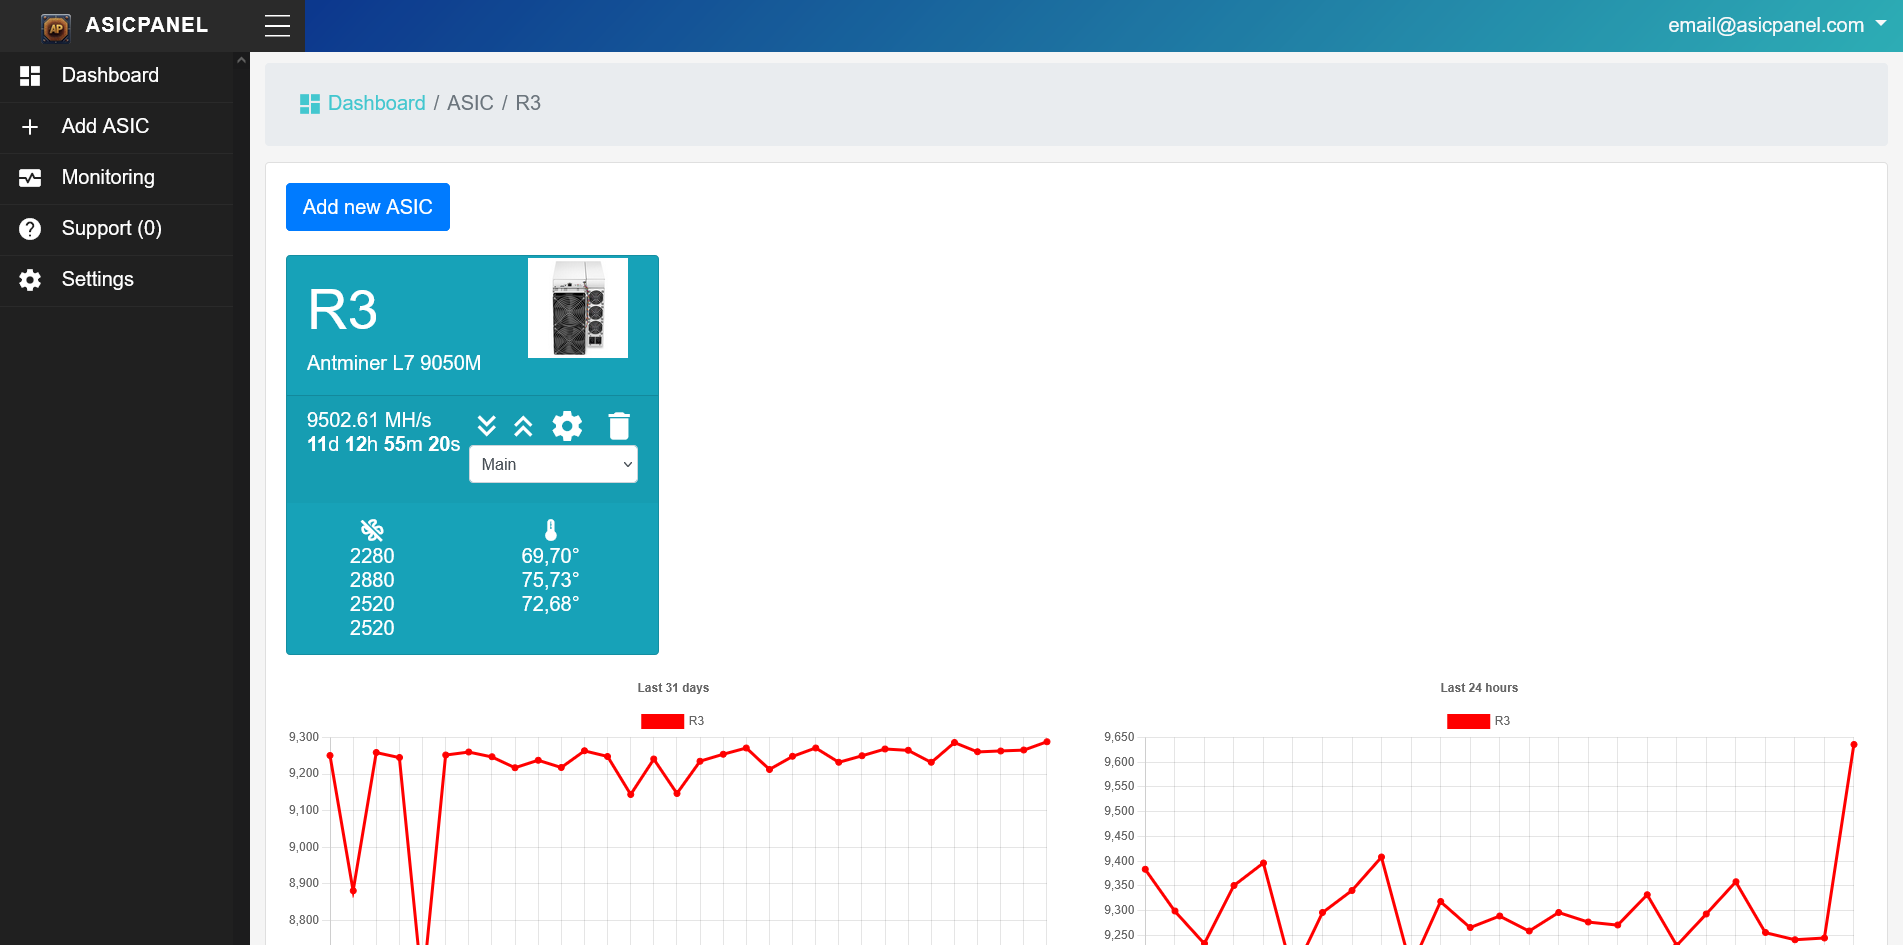Open Monitoring in the sidebar
The image size is (1903, 945).
click(108, 178)
